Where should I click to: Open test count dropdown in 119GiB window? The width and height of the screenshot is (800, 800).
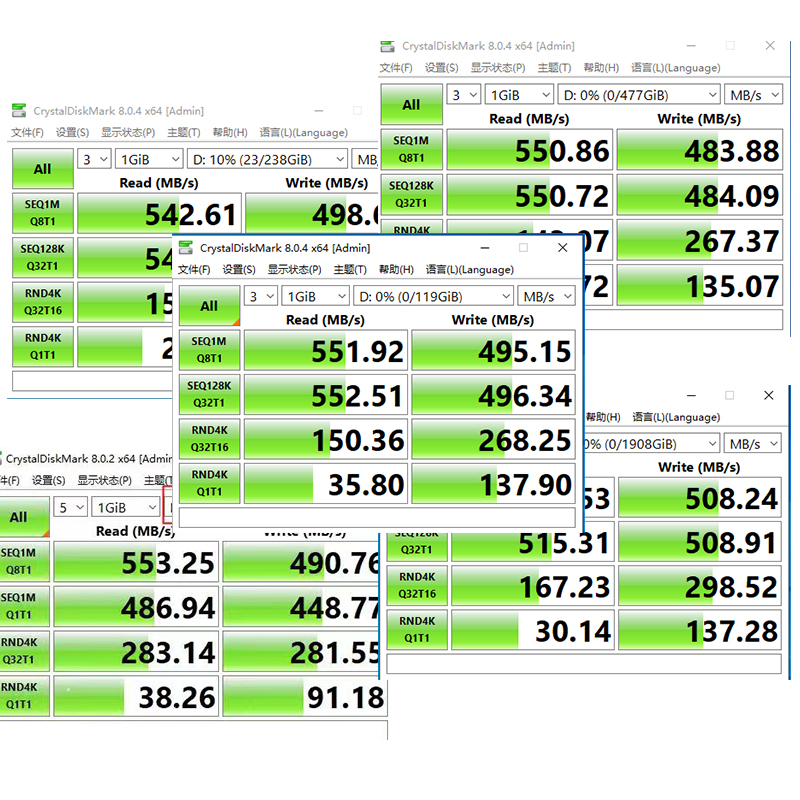coord(261,296)
